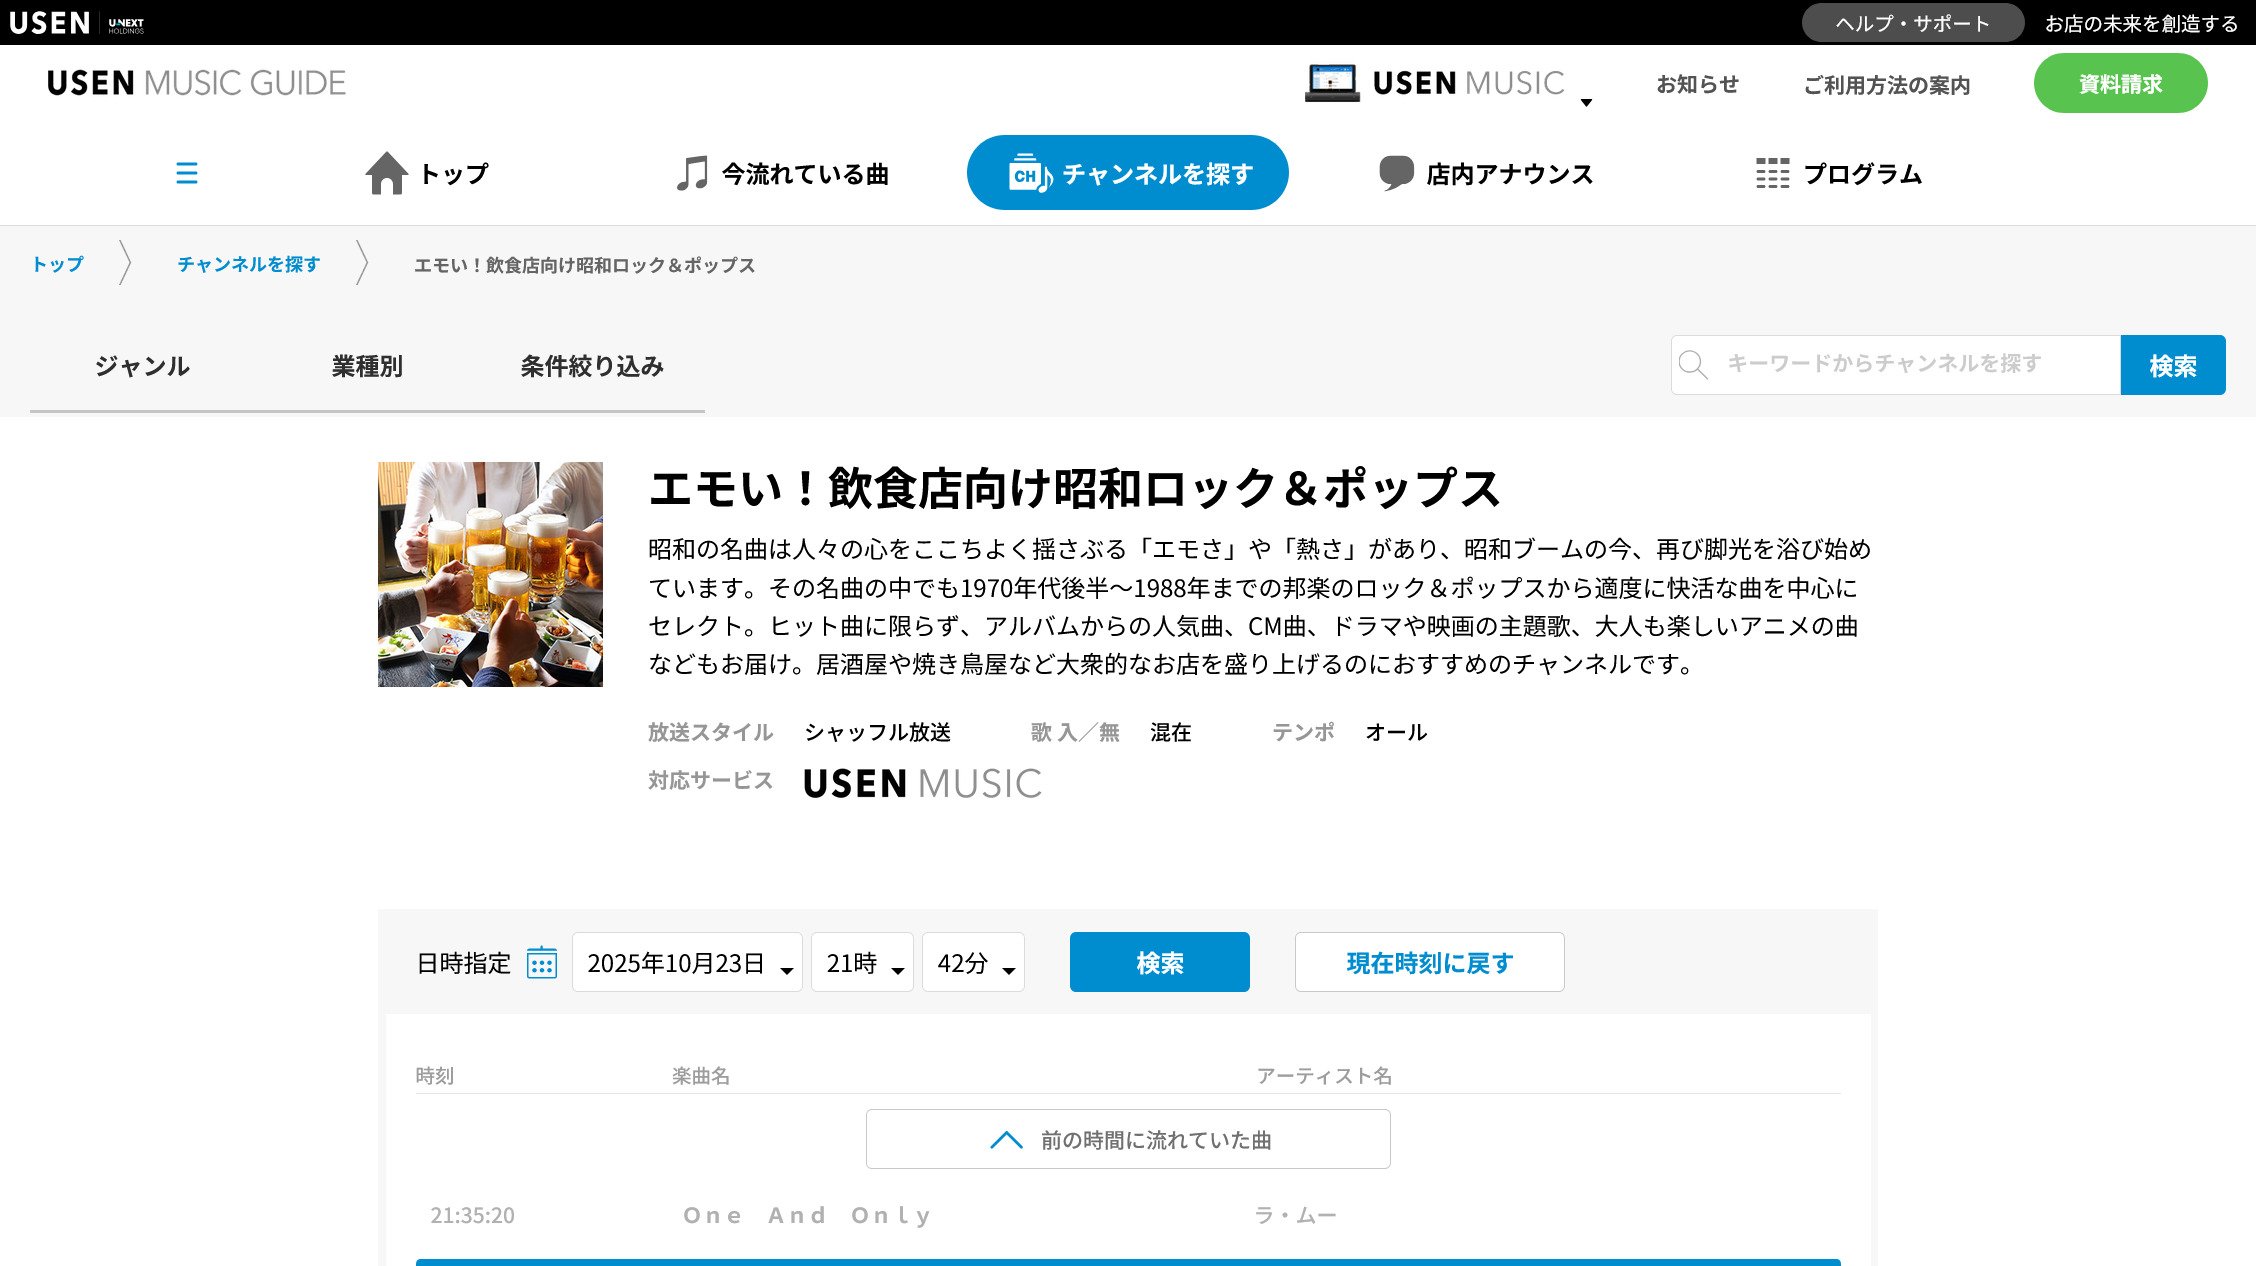This screenshot has height=1266, width=2256.
Task: Click the USEN logo in top bar
Action: click(49, 22)
